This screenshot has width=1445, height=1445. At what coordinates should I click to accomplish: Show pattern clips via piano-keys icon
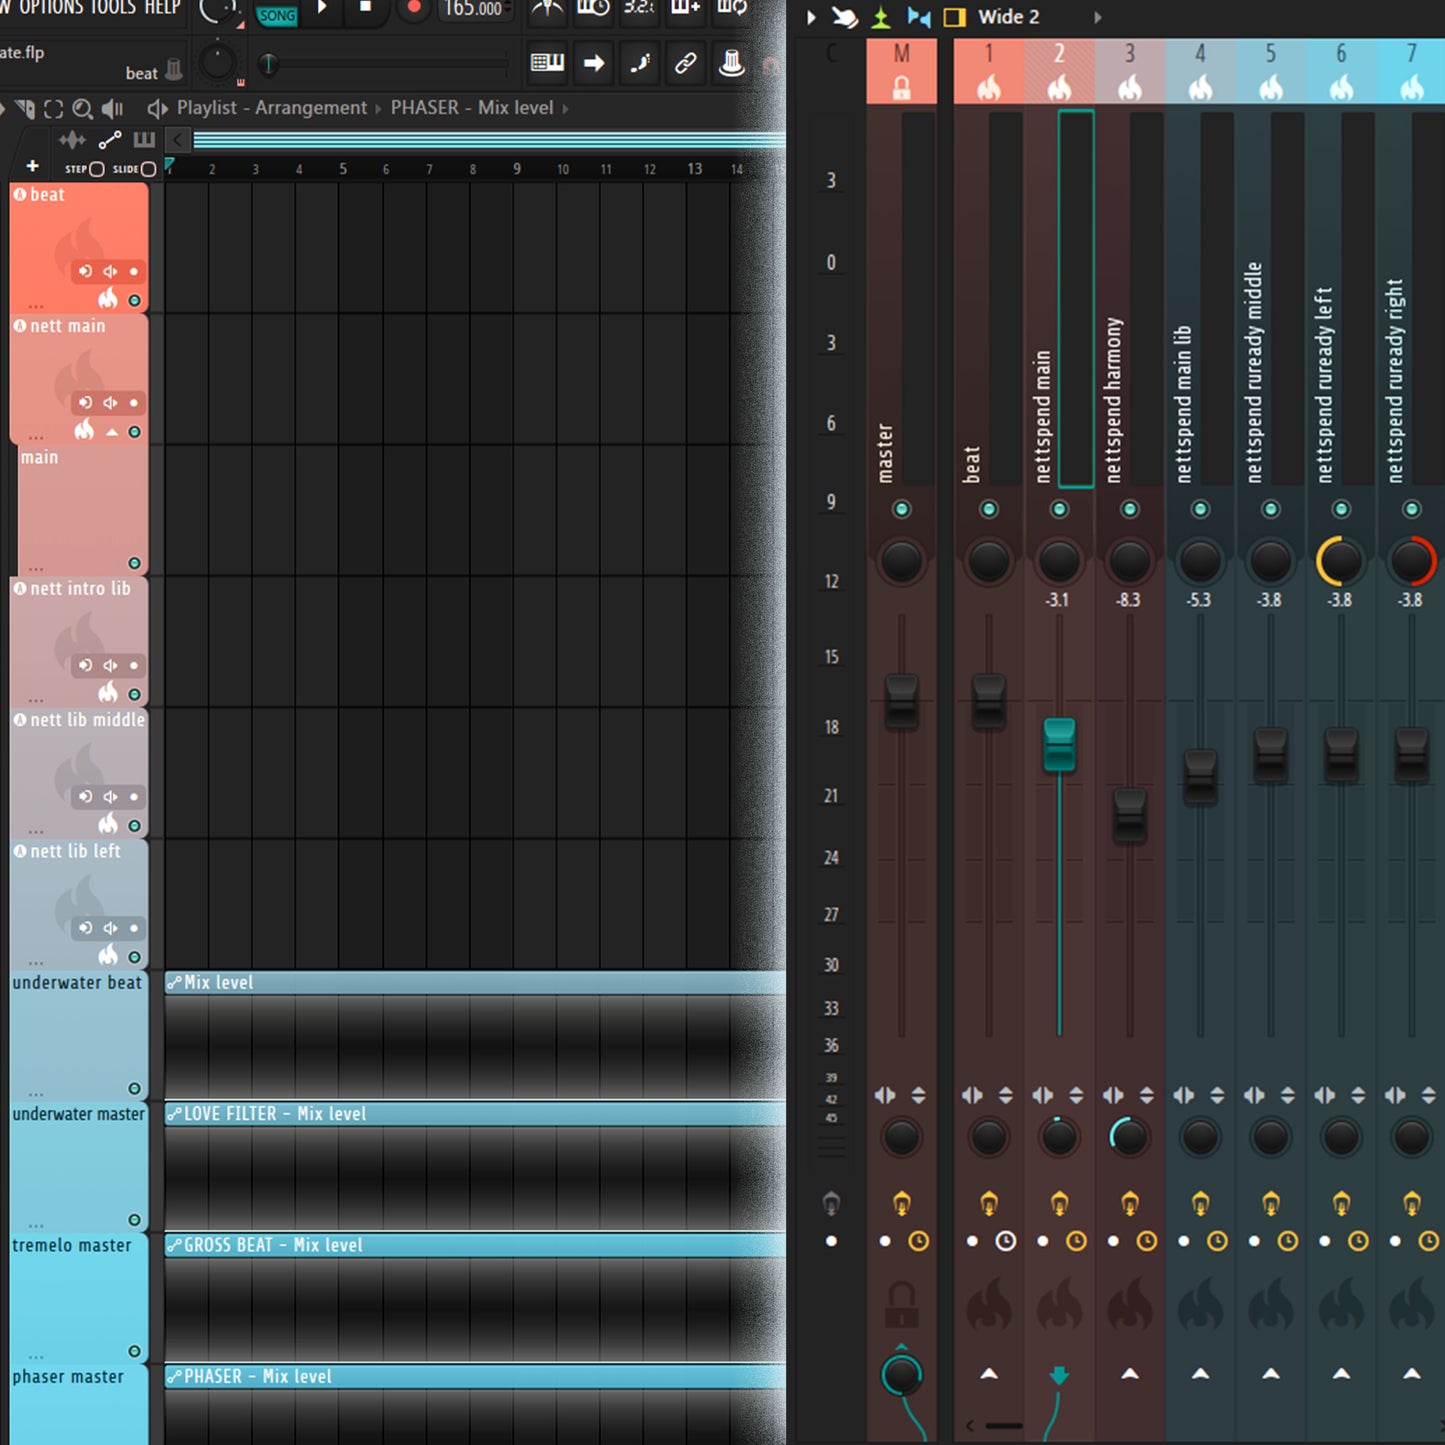coord(144,140)
